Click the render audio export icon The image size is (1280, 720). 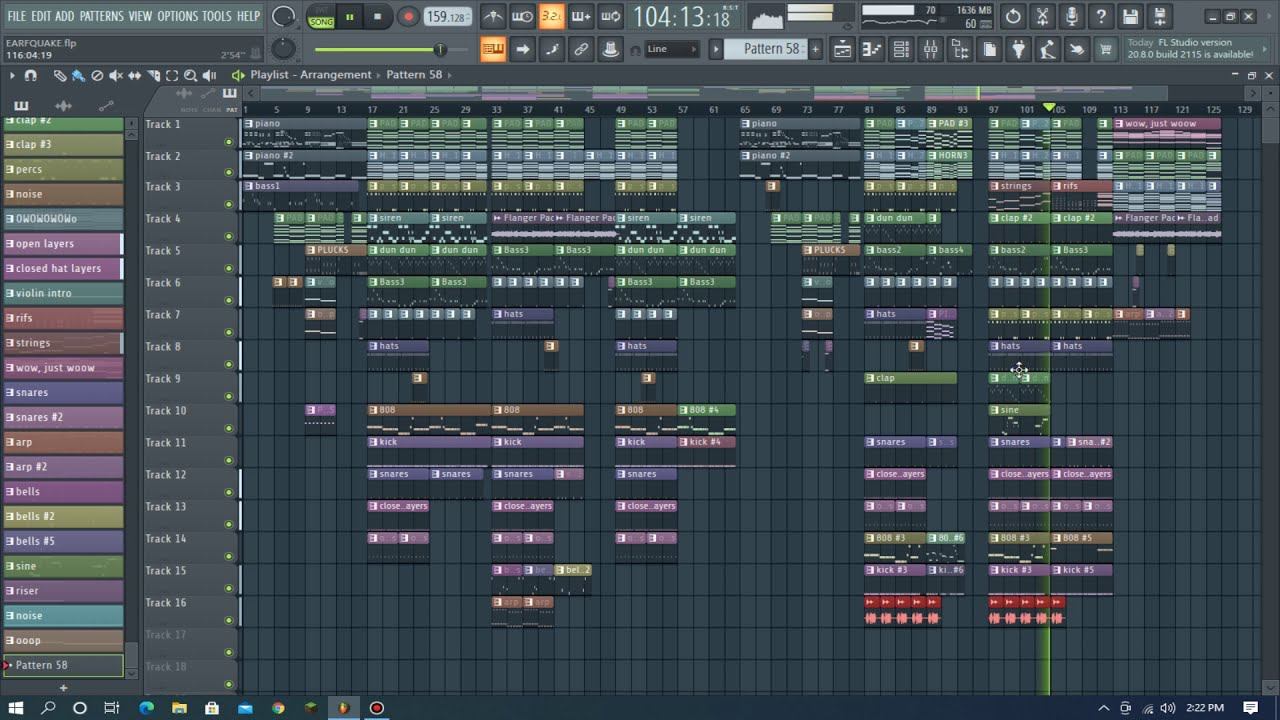[x=1160, y=16]
